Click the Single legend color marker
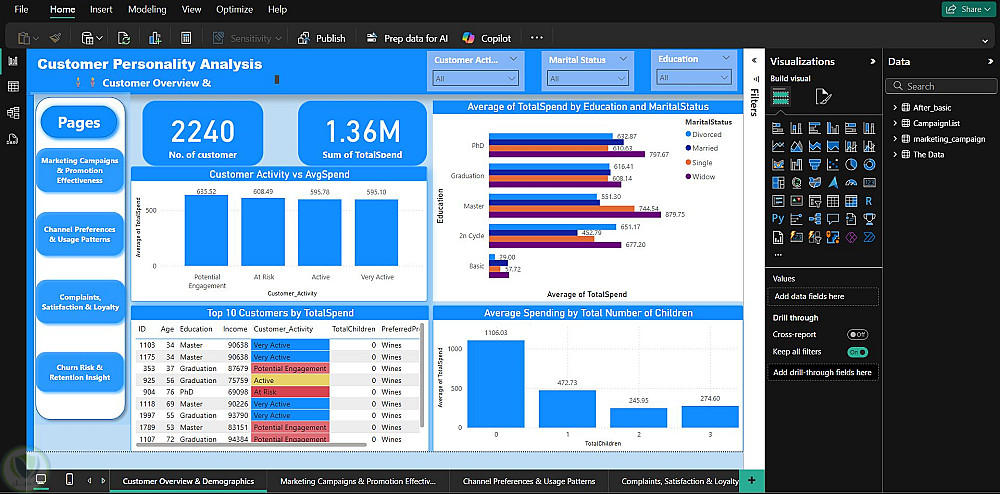The height and width of the screenshot is (494, 1000). coord(688,163)
